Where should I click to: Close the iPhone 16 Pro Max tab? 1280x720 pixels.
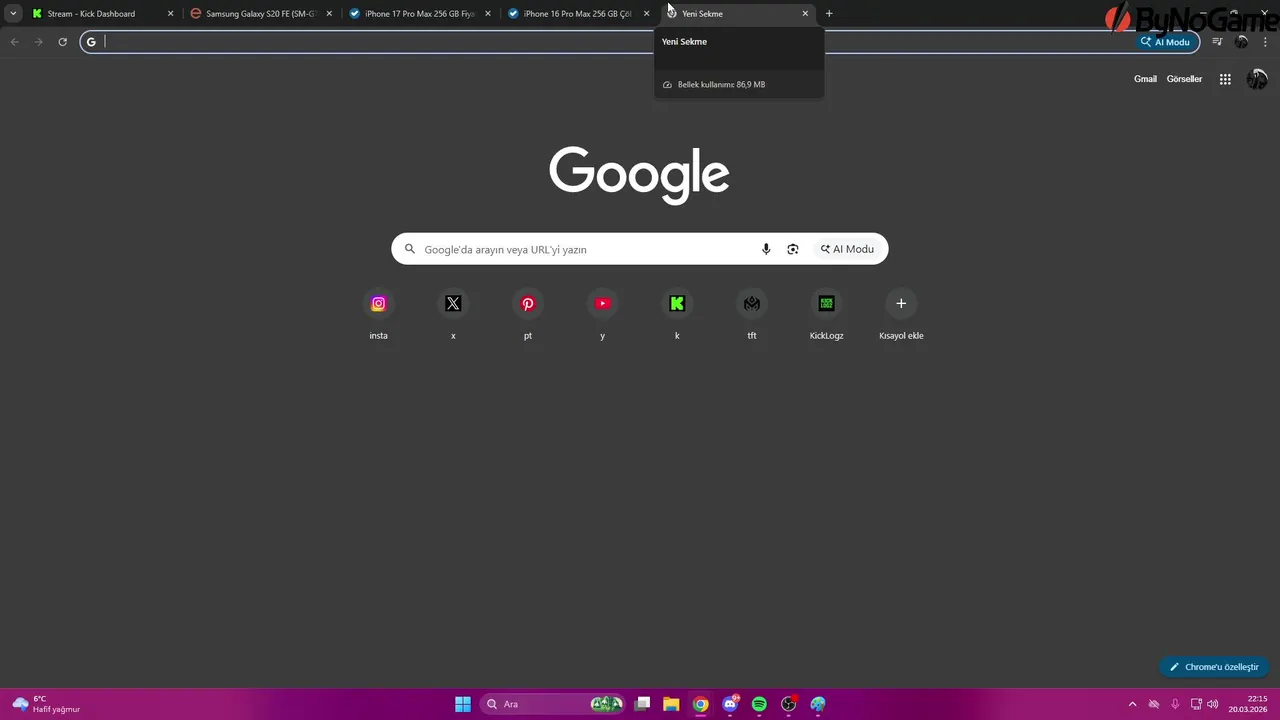click(647, 14)
